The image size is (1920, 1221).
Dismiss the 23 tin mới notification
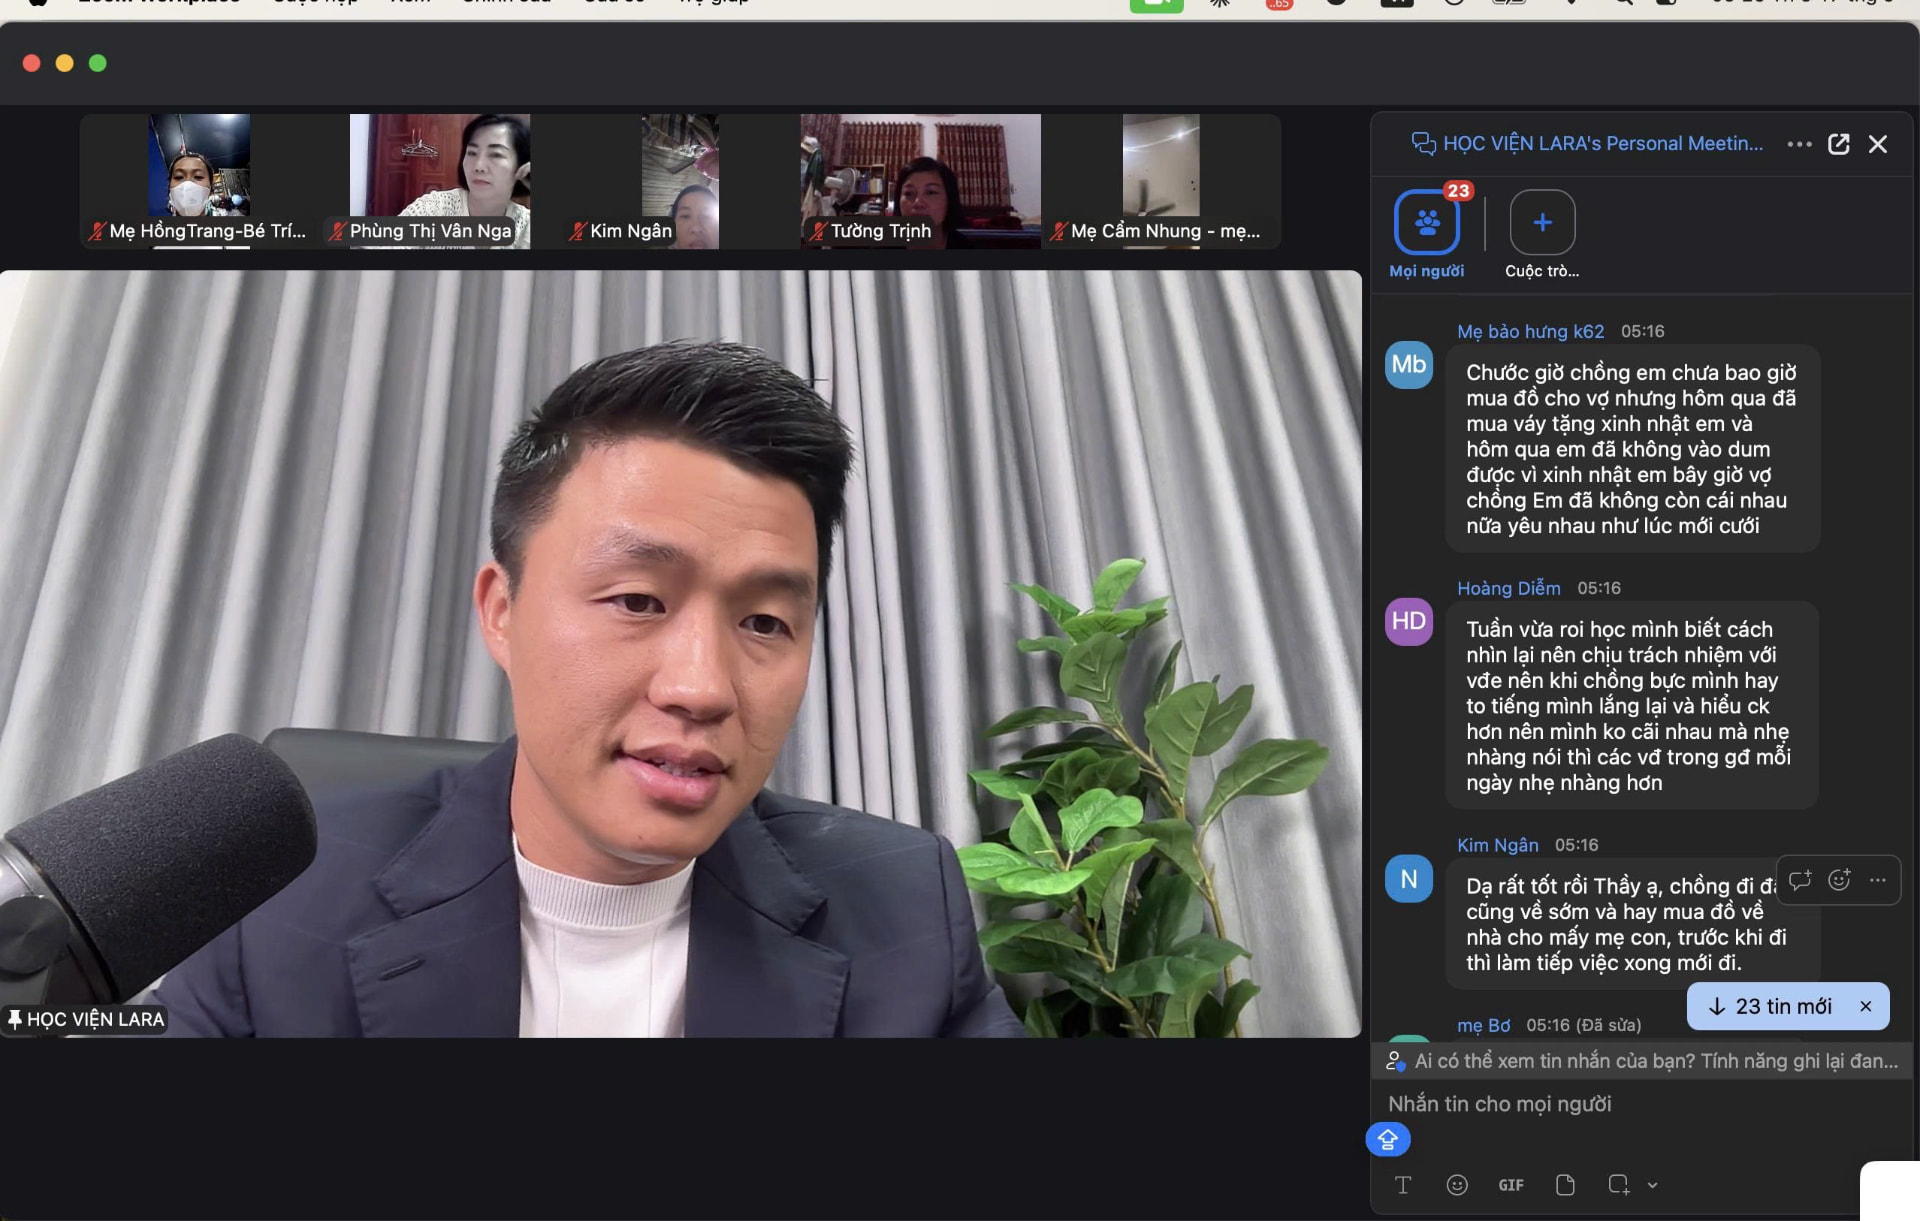click(1865, 1006)
